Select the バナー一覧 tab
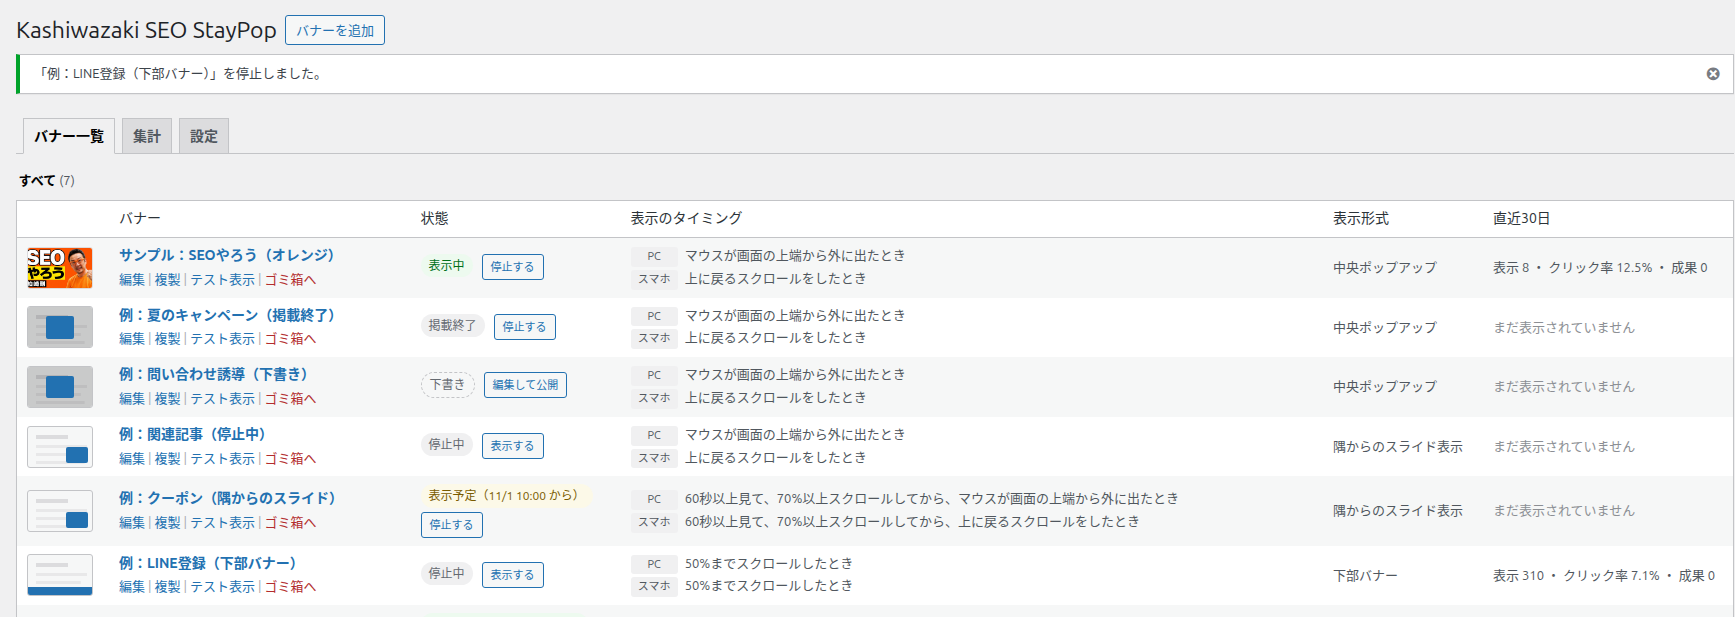 click(69, 136)
